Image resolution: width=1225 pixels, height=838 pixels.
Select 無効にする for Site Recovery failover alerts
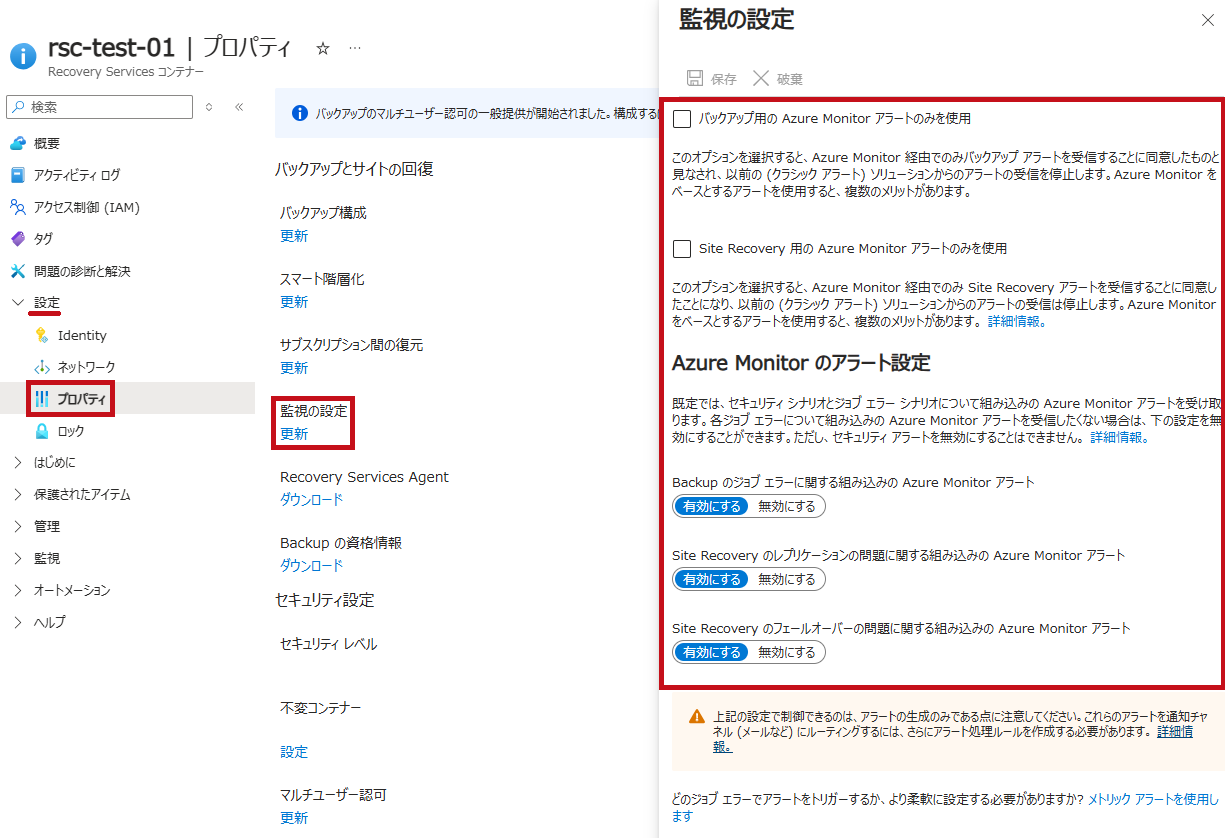point(786,652)
